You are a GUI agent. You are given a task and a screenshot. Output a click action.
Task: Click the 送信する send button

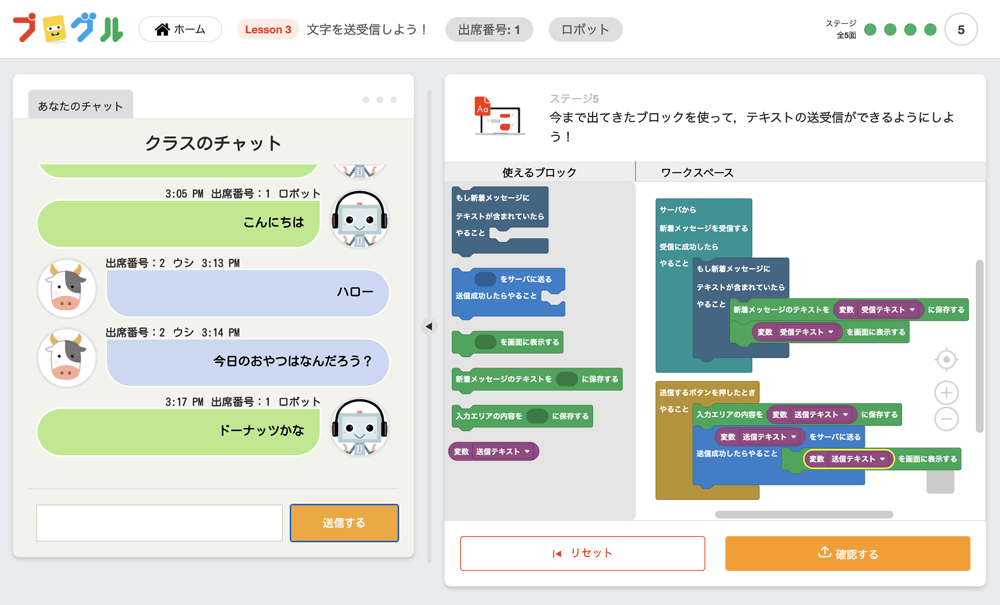[344, 523]
